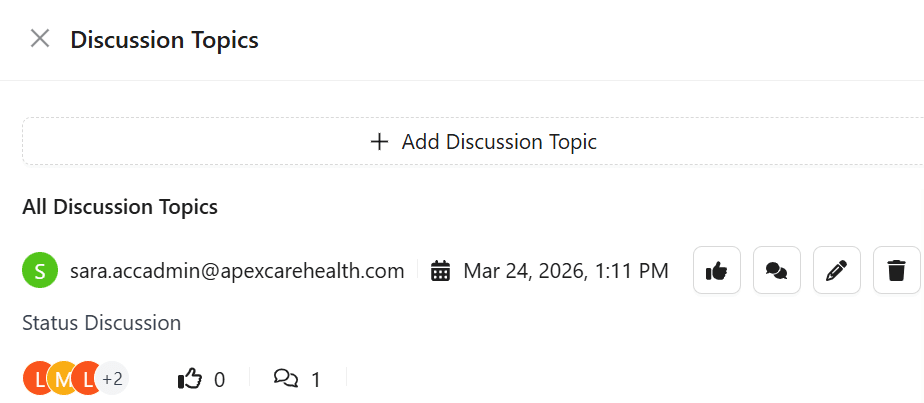Click the leftmost orange L participant avatar
The height and width of the screenshot is (403, 924).
(37, 378)
